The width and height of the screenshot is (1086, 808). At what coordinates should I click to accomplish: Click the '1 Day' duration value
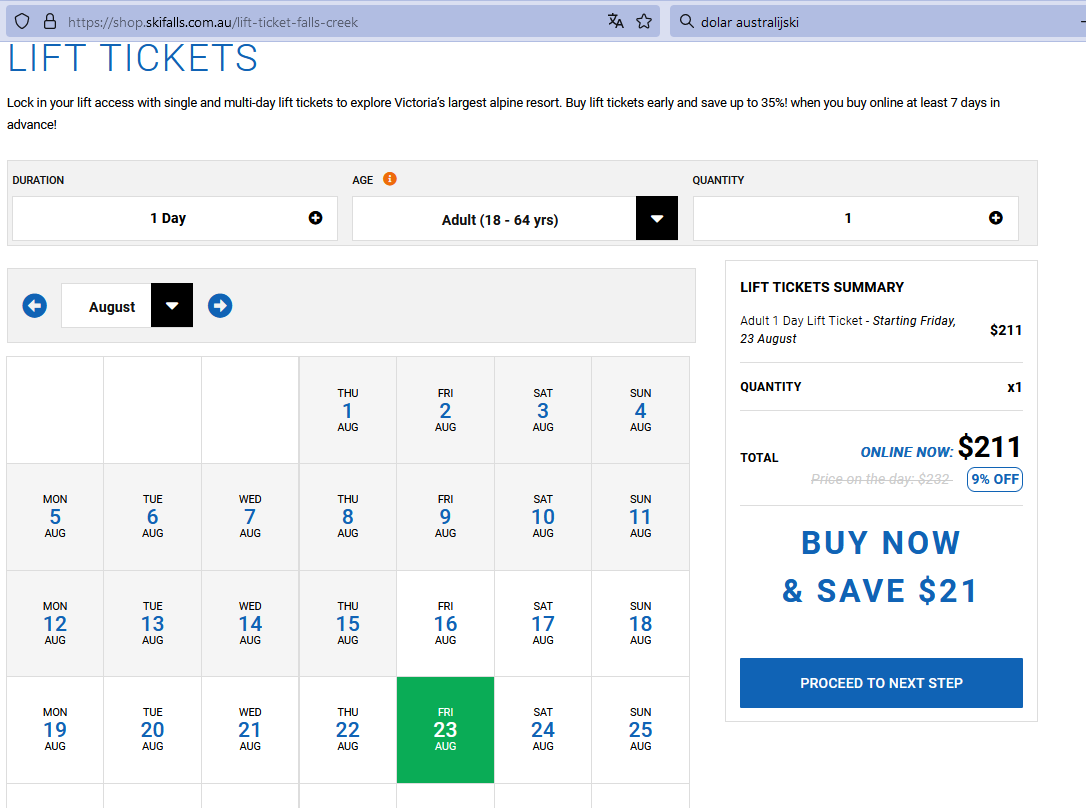168,218
